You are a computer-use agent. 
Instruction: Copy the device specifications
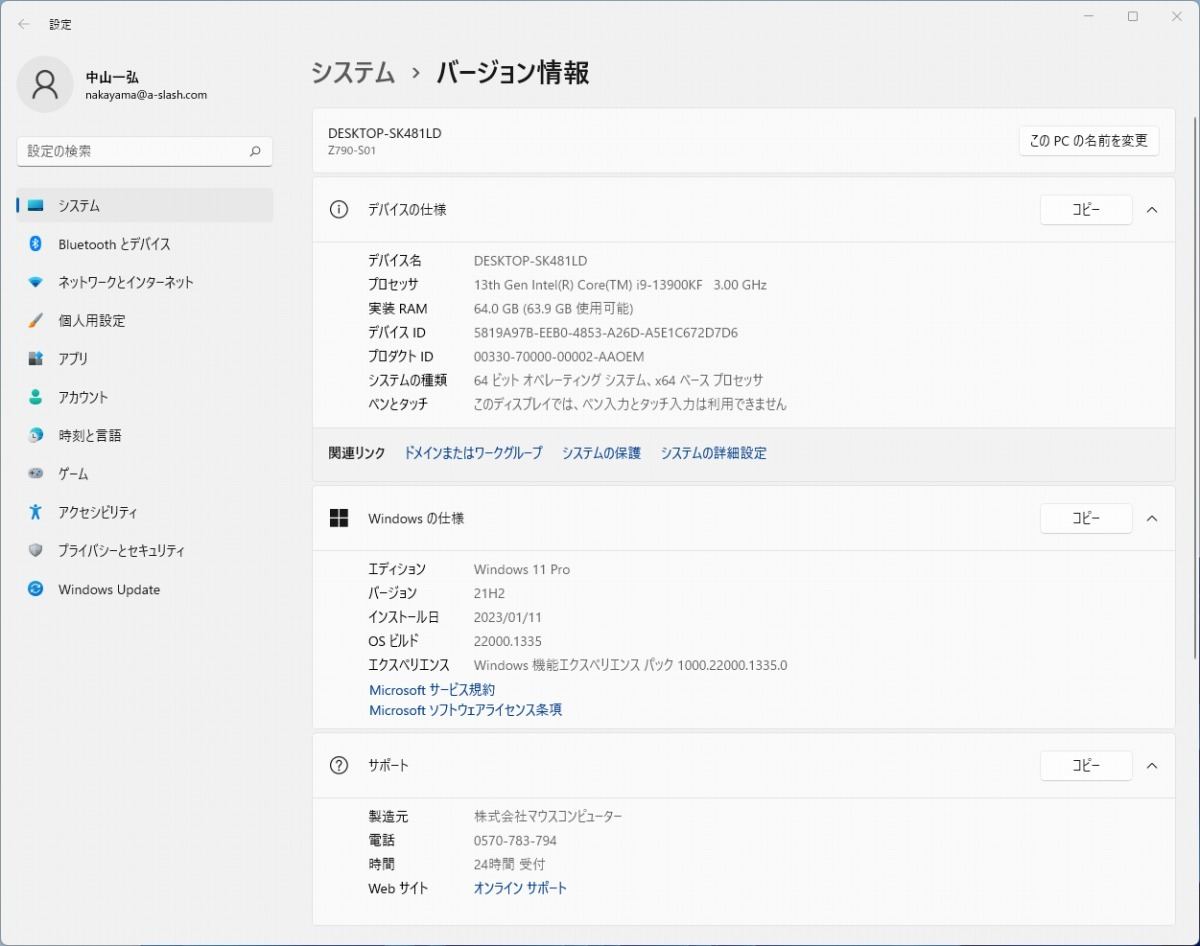click(x=1086, y=210)
